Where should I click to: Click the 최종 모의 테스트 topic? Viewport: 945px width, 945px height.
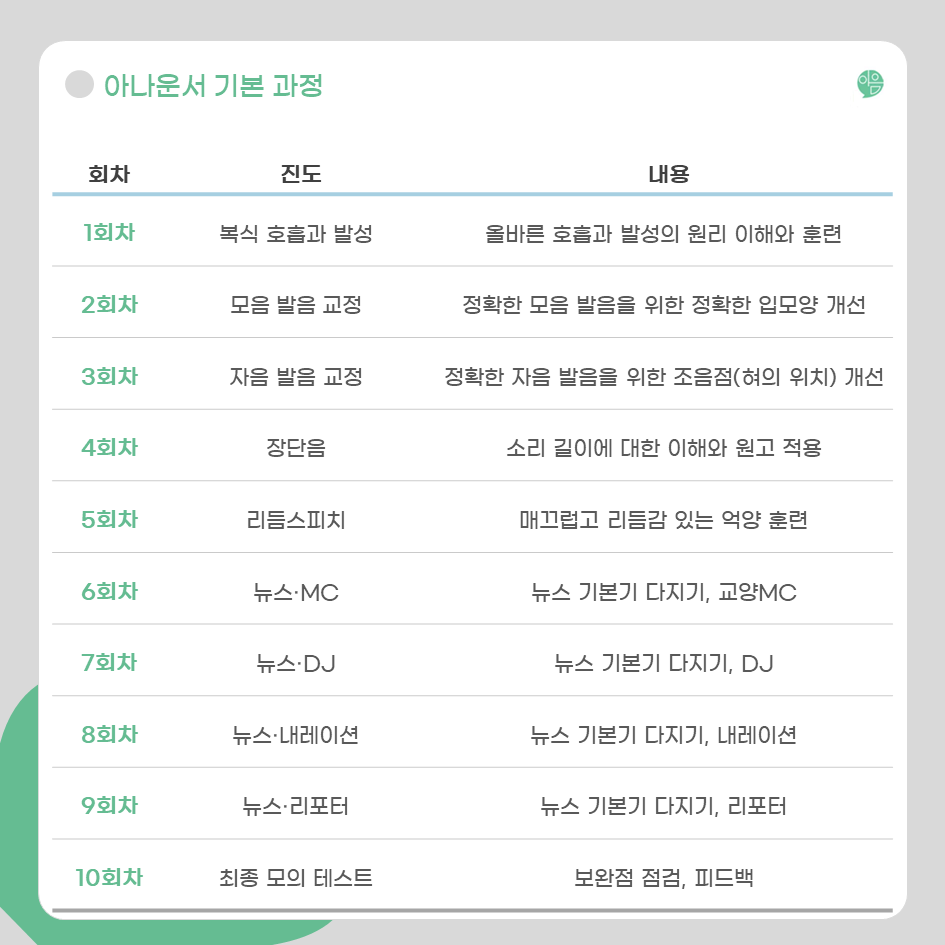pos(296,878)
